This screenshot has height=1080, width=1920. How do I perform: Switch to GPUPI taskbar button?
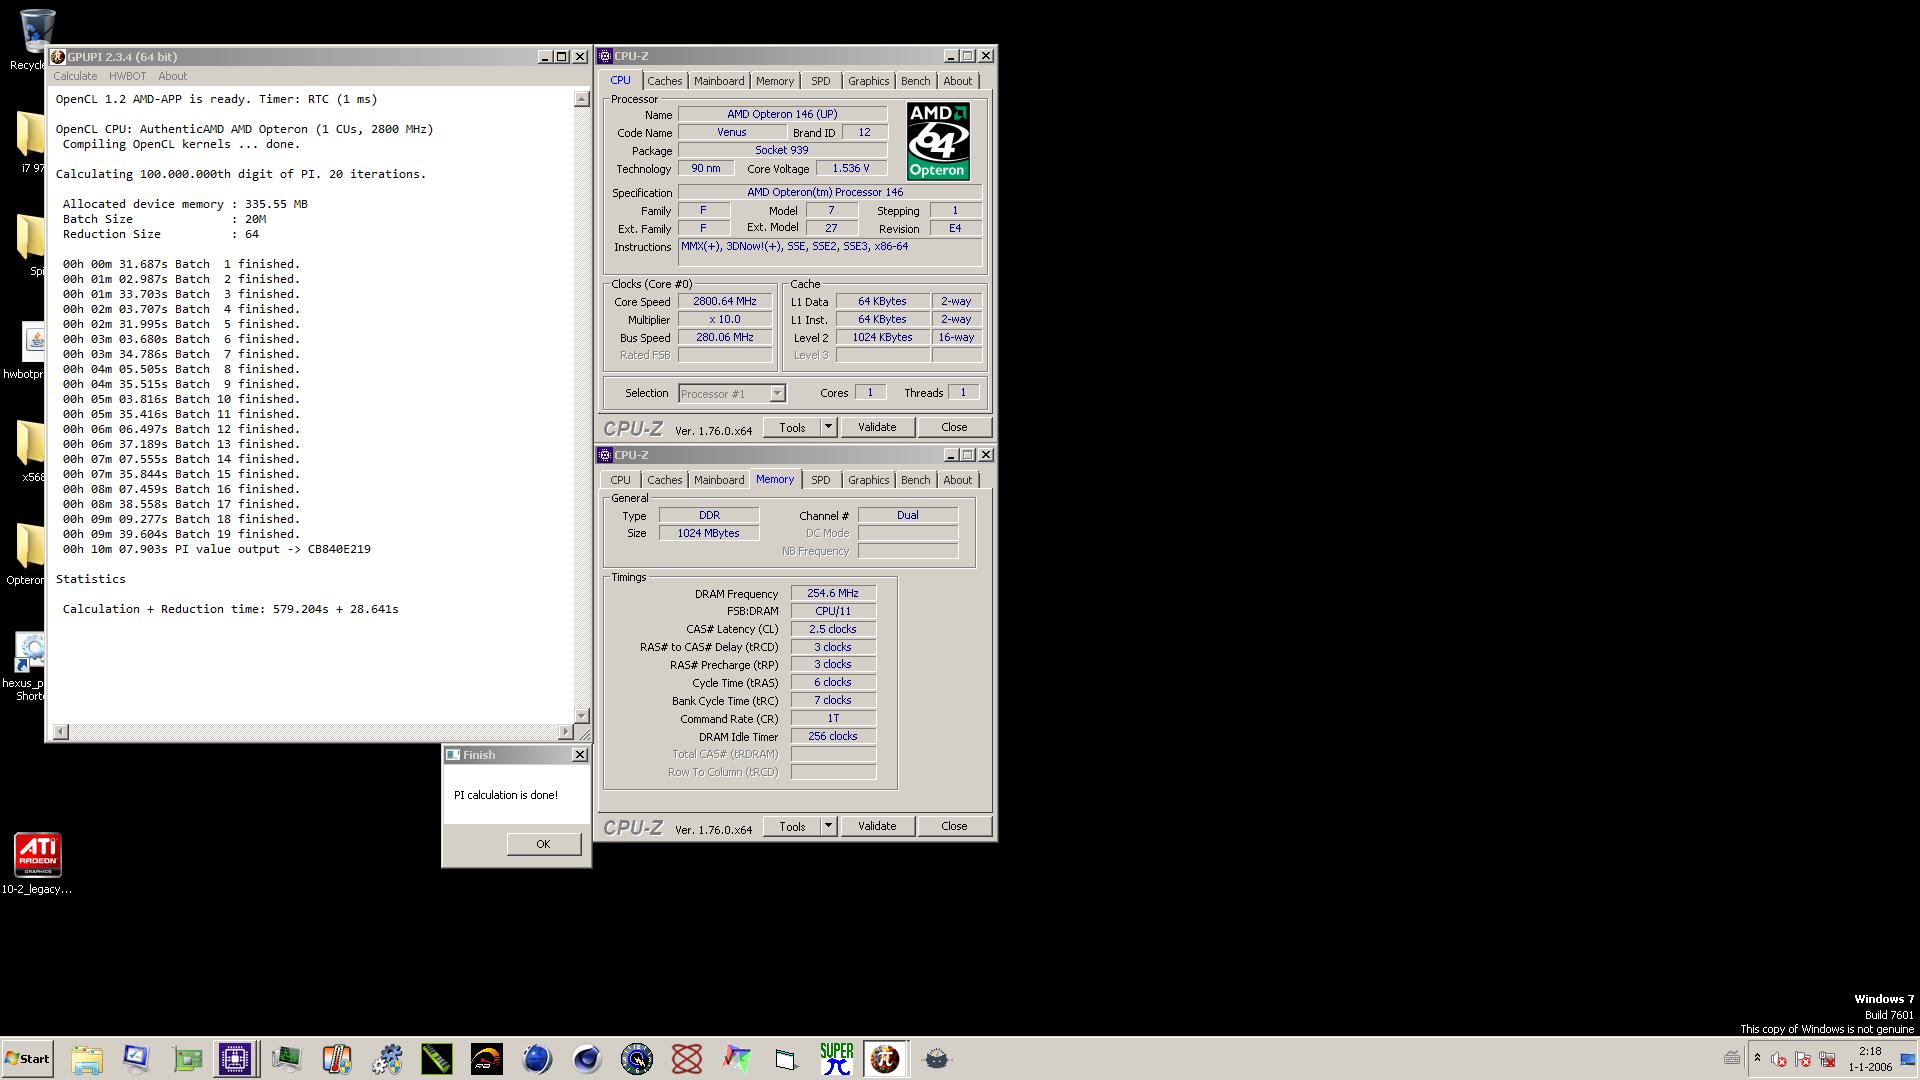[886, 1059]
